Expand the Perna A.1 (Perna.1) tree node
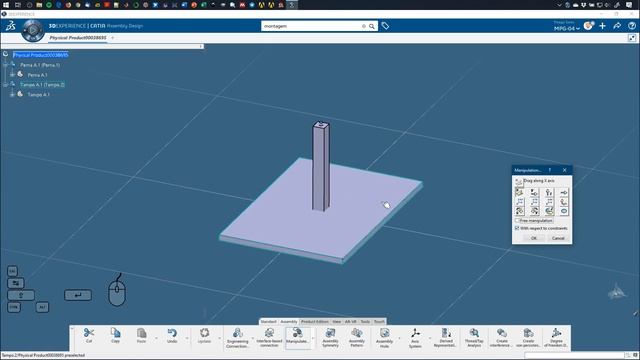 (6, 65)
